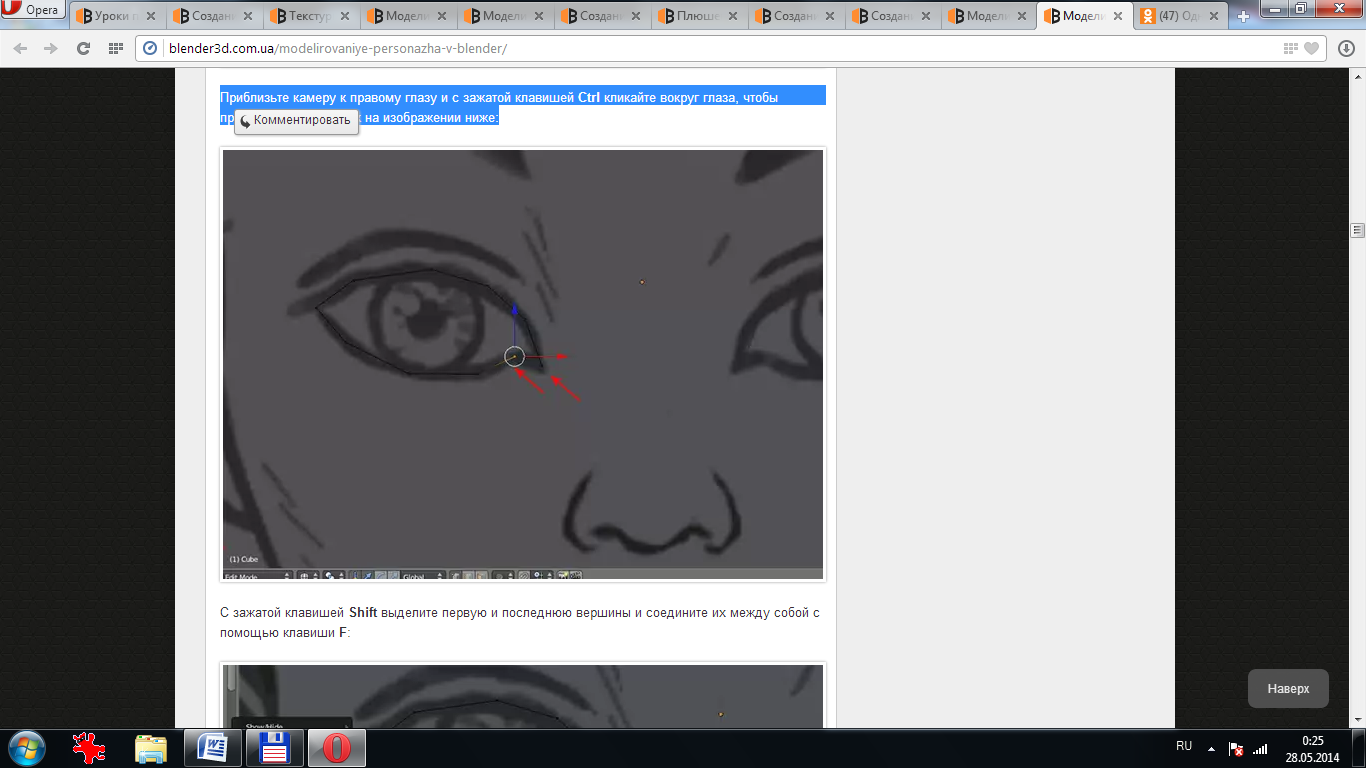Open the floppy-disk taskbar application
Image resolution: width=1366 pixels, height=768 pixels.
[x=274, y=748]
